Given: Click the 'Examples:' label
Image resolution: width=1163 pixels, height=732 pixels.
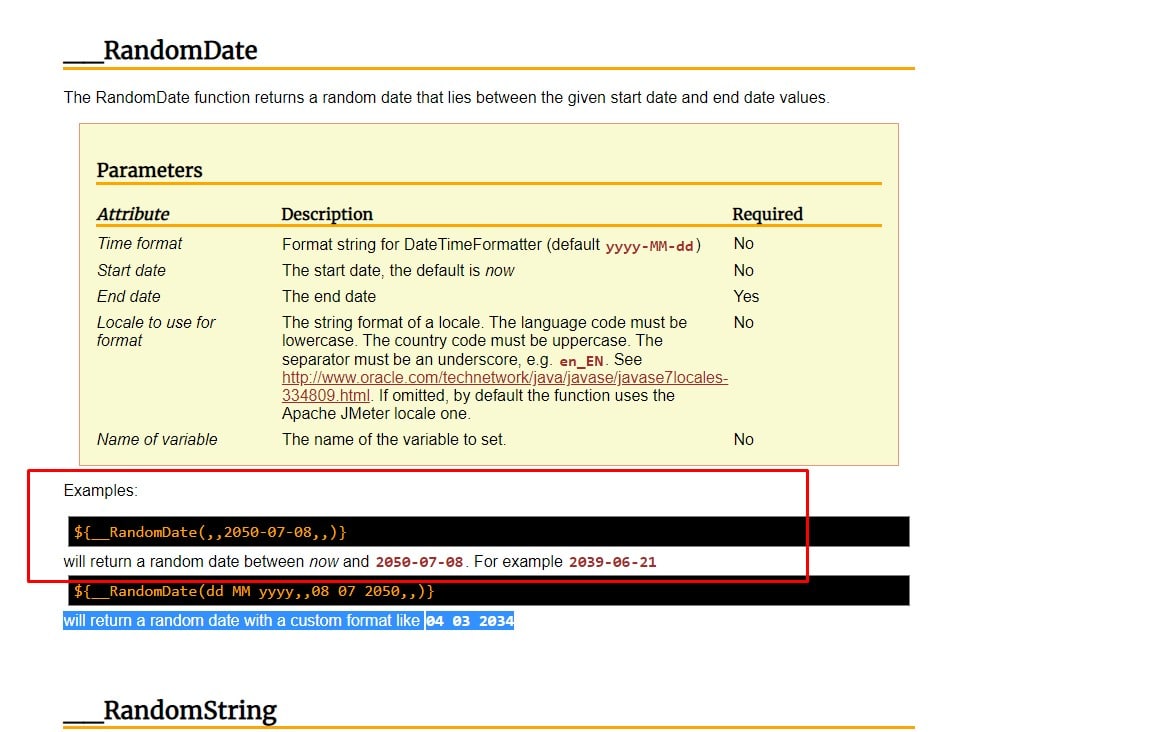Looking at the screenshot, I should pos(101,491).
